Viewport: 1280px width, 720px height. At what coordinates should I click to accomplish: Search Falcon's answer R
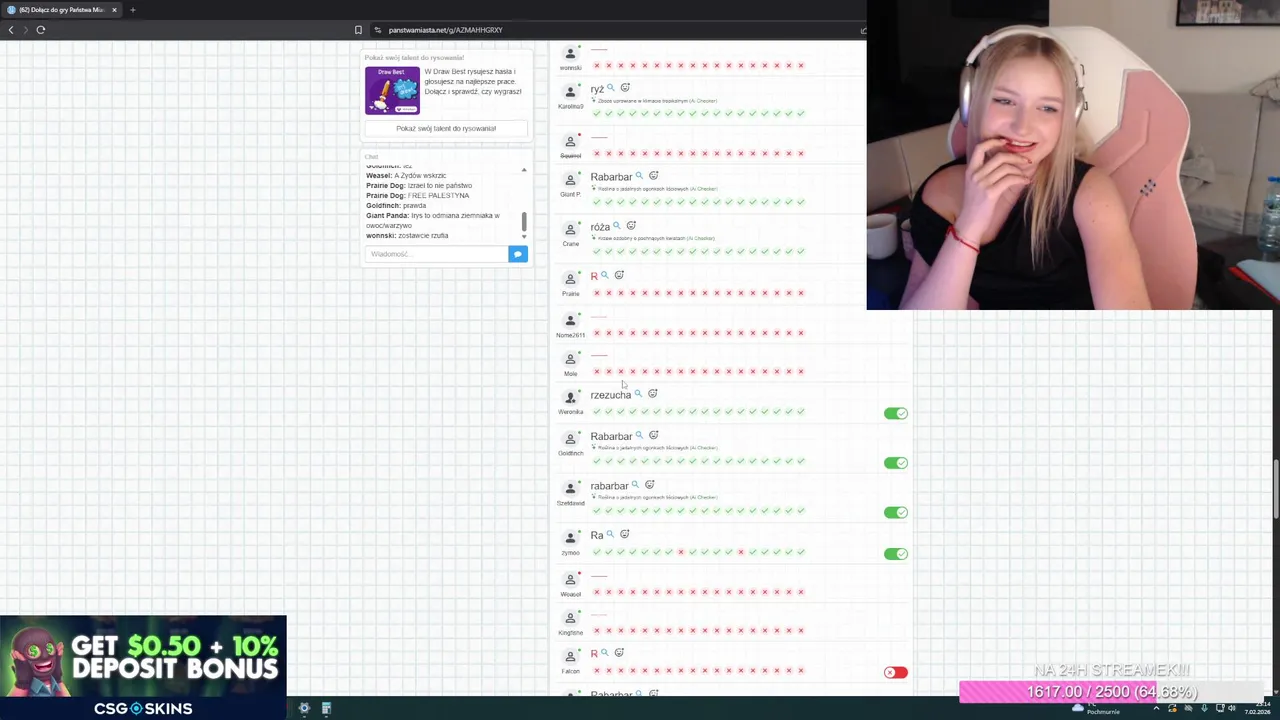(x=604, y=653)
